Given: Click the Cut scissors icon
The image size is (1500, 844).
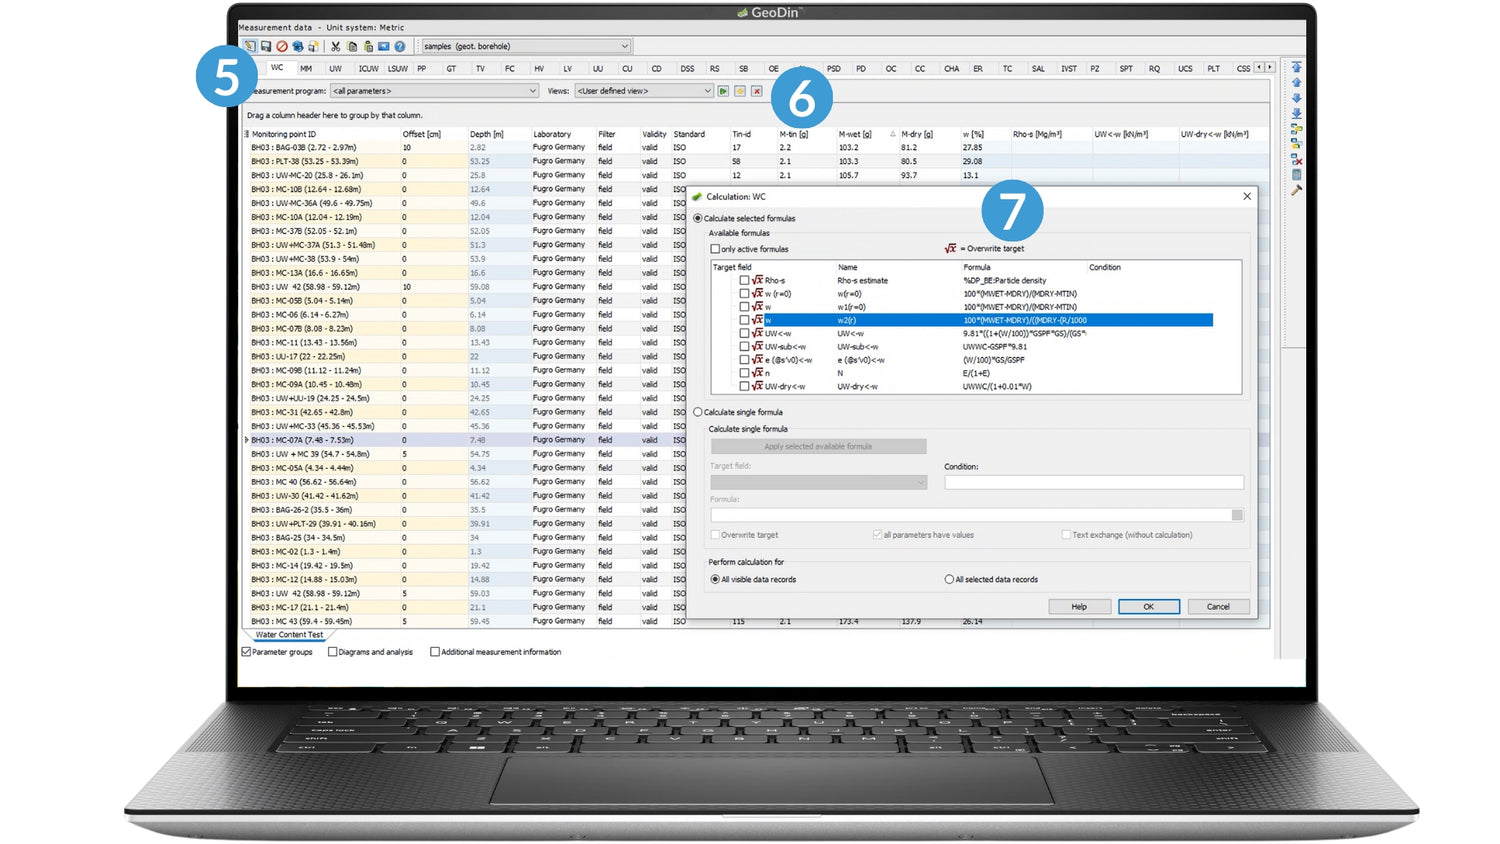Looking at the screenshot, I should (x=335, y=47).
